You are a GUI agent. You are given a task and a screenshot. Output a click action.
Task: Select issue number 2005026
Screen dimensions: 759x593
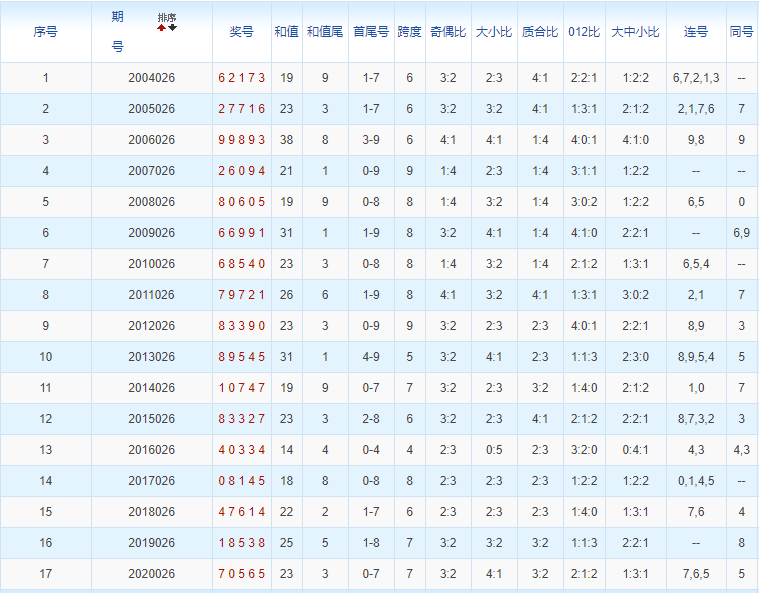(x=152, y=109)
